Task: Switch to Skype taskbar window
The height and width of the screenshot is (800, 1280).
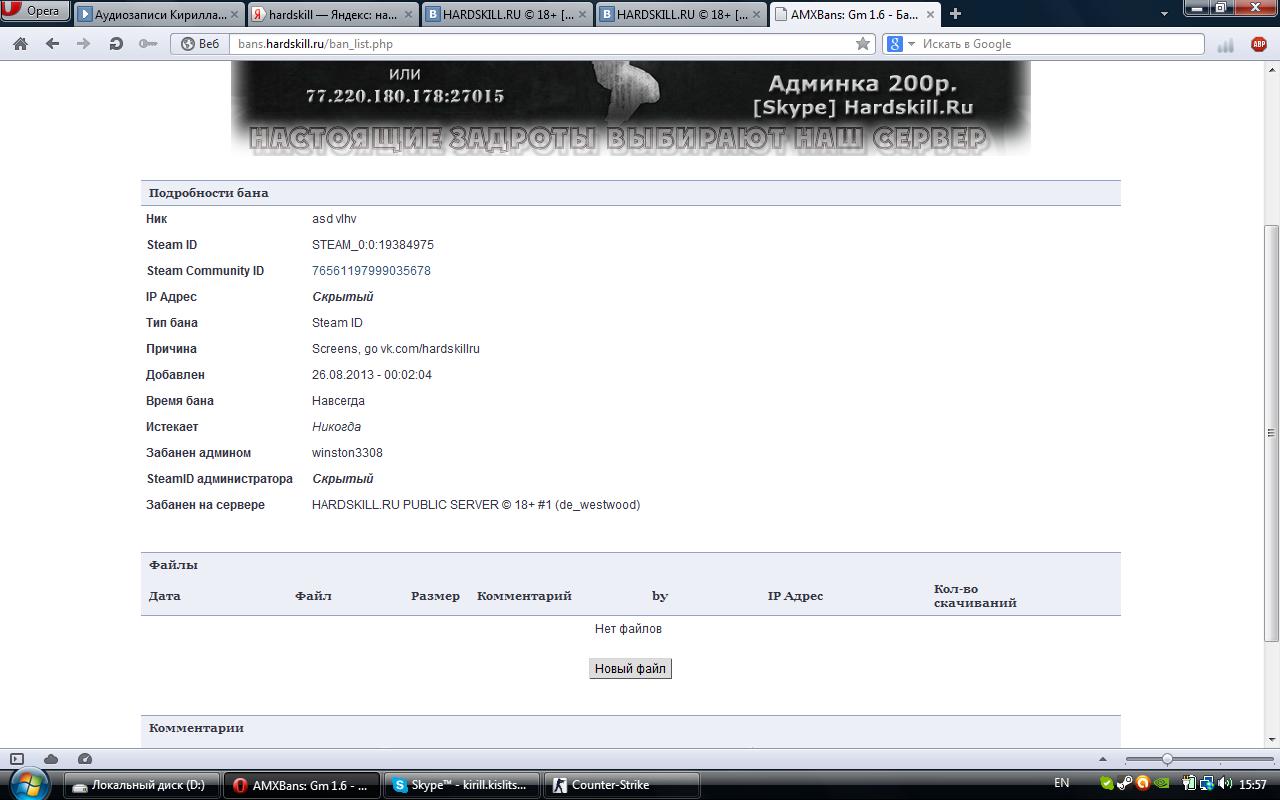Action: click(461, 785)
